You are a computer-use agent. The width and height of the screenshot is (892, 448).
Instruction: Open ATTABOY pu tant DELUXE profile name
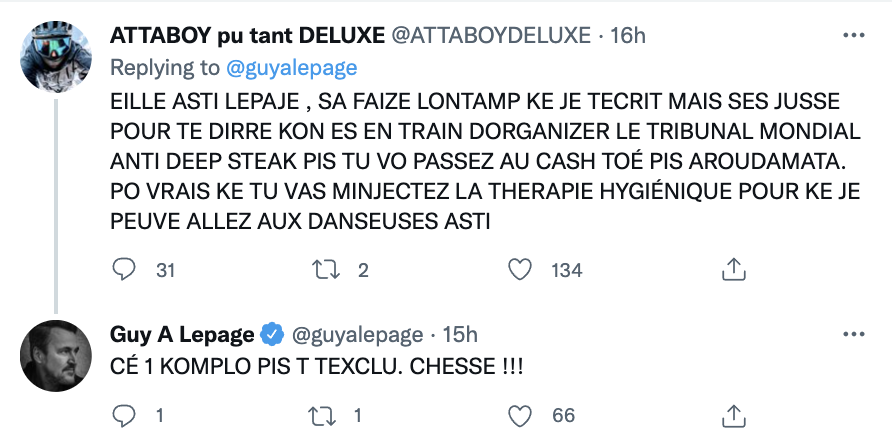click(247, 35)
